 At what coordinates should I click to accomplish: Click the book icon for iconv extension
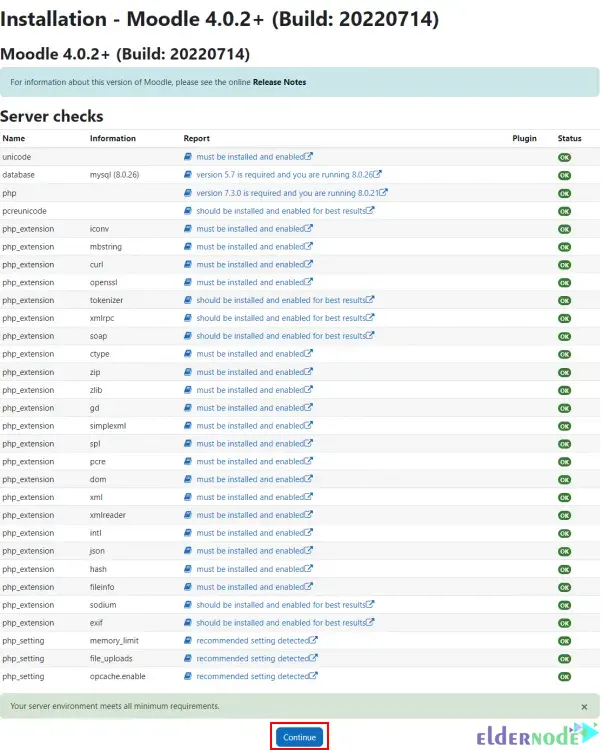click(187, 229)
